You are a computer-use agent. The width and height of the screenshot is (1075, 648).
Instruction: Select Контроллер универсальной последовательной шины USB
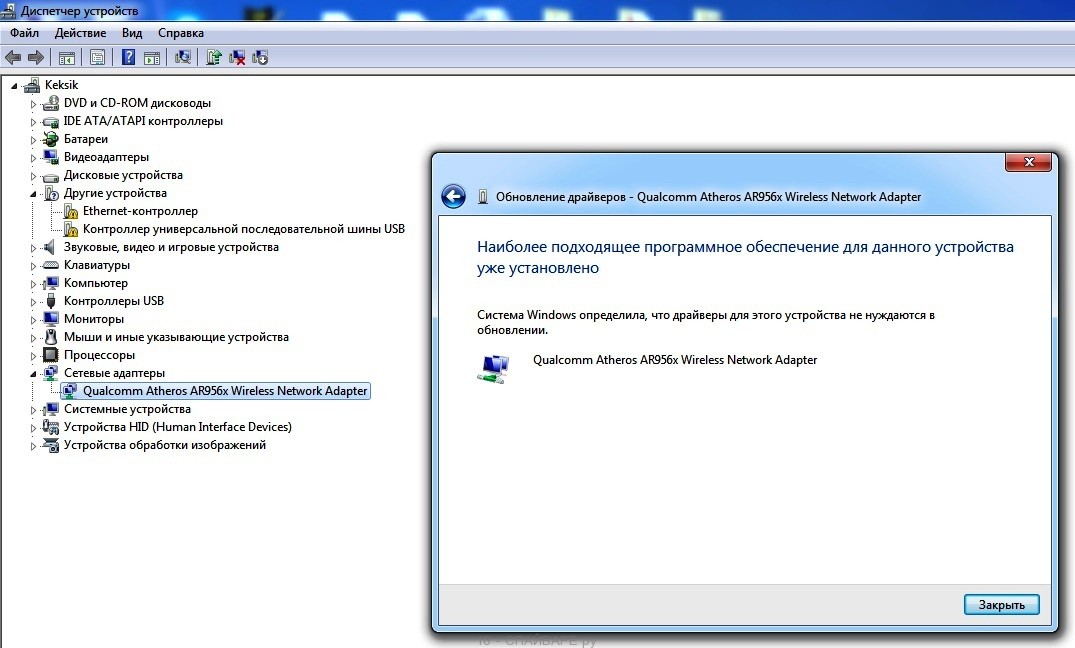243,229
